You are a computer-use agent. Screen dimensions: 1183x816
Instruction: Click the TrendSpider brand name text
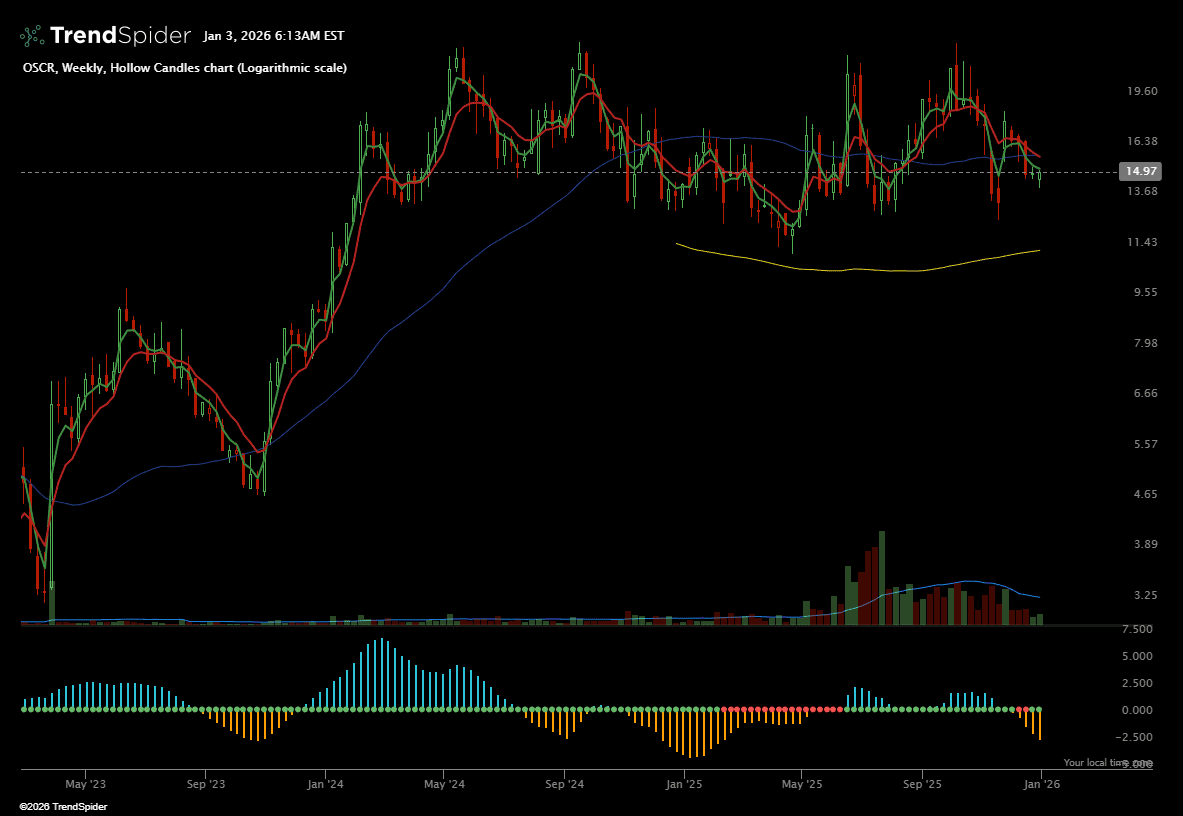(120, 36)
